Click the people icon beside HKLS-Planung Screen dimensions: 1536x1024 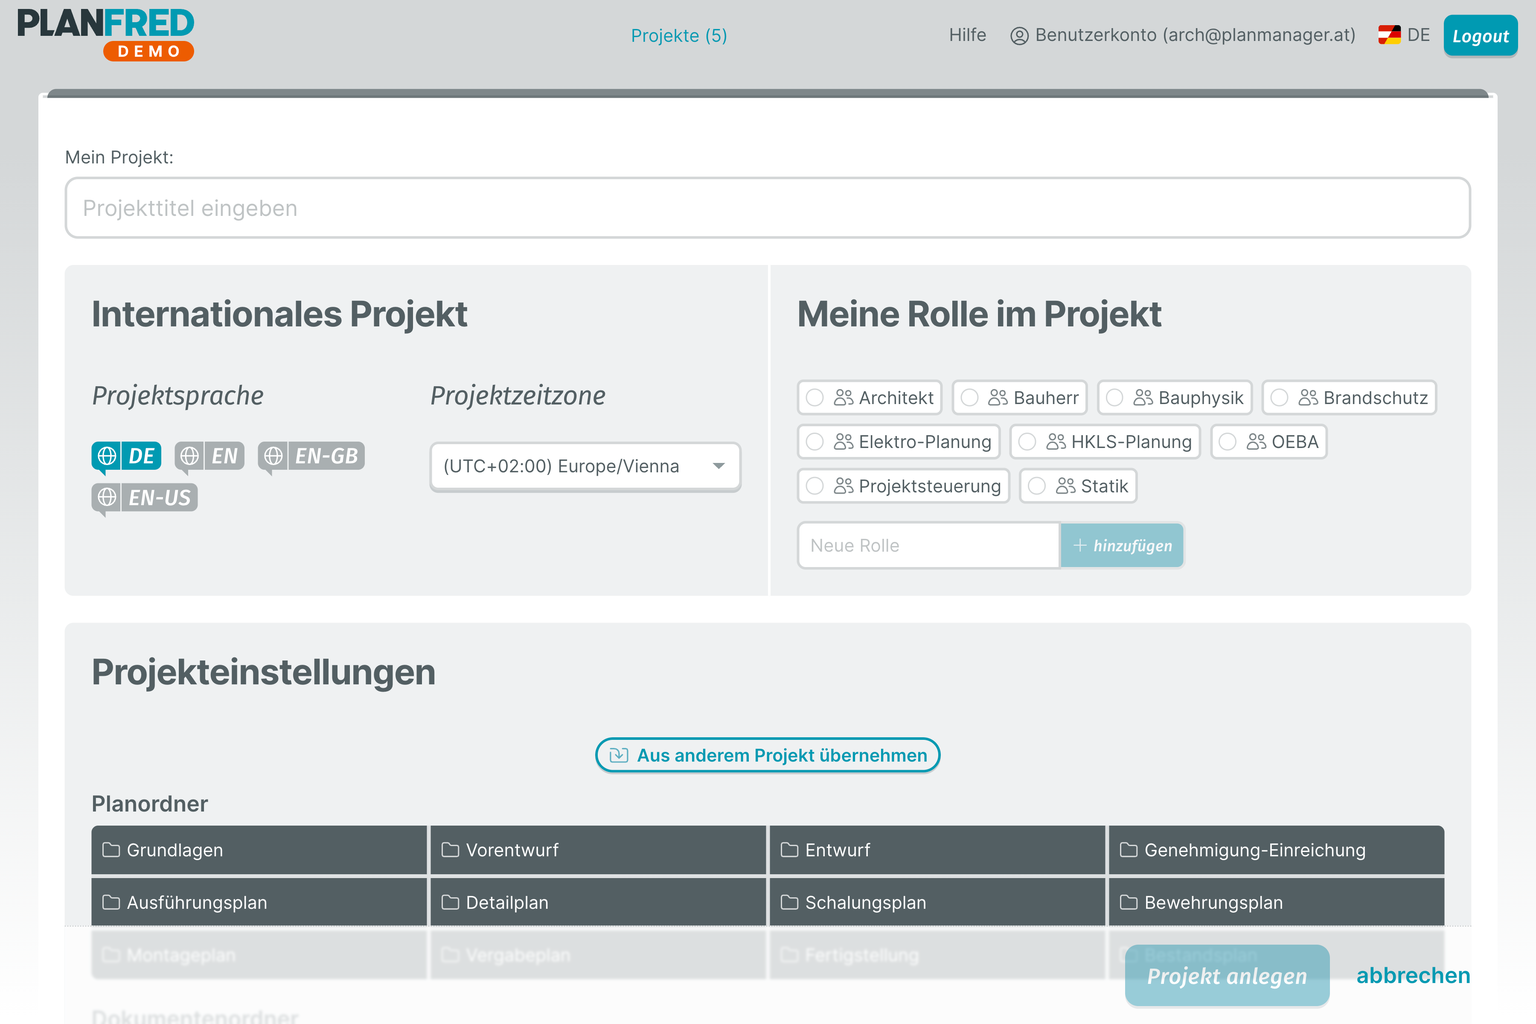[x=1056, y=442]
